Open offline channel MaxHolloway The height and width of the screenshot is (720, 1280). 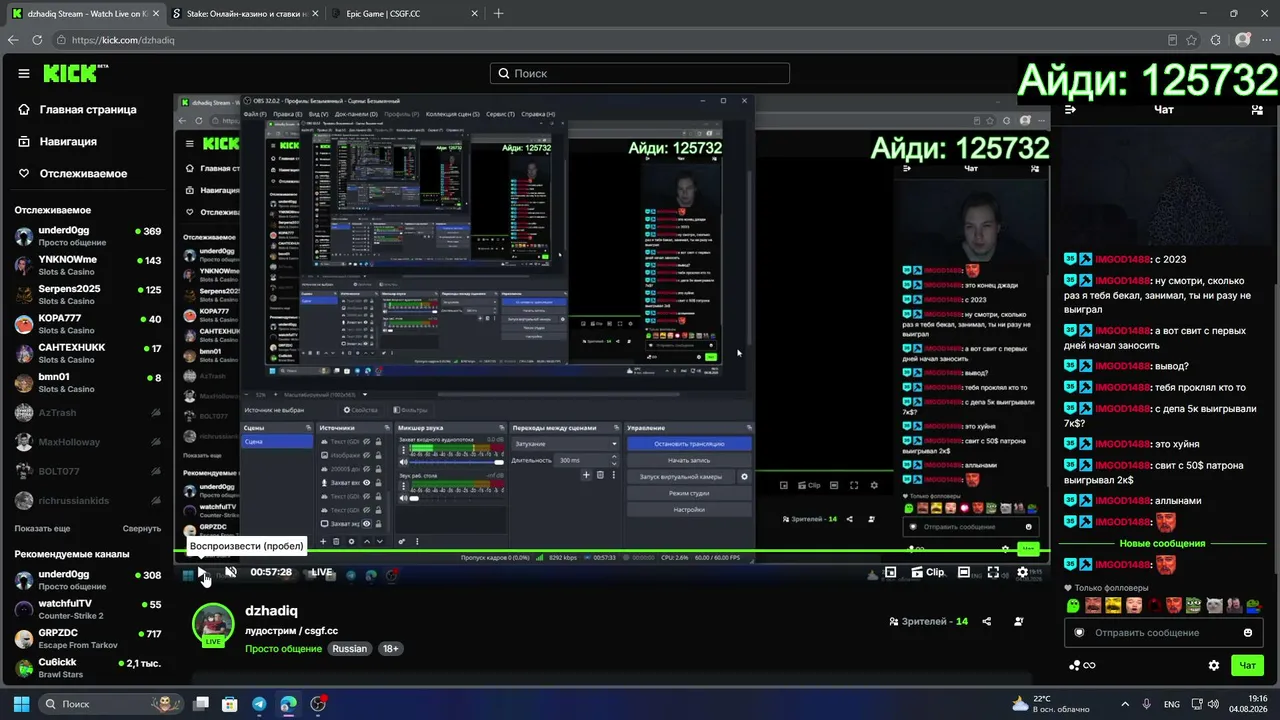[87, 441]
